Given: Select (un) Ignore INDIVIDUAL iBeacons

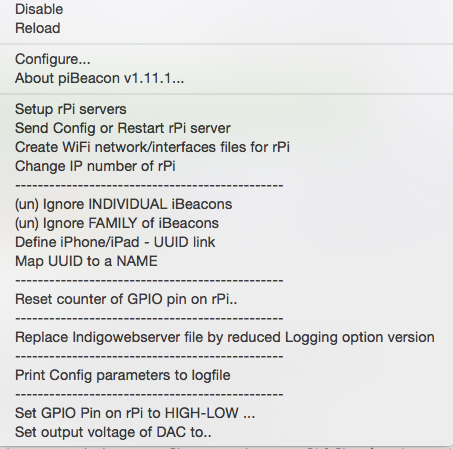Looking at the screenshot, I should 123,204.
